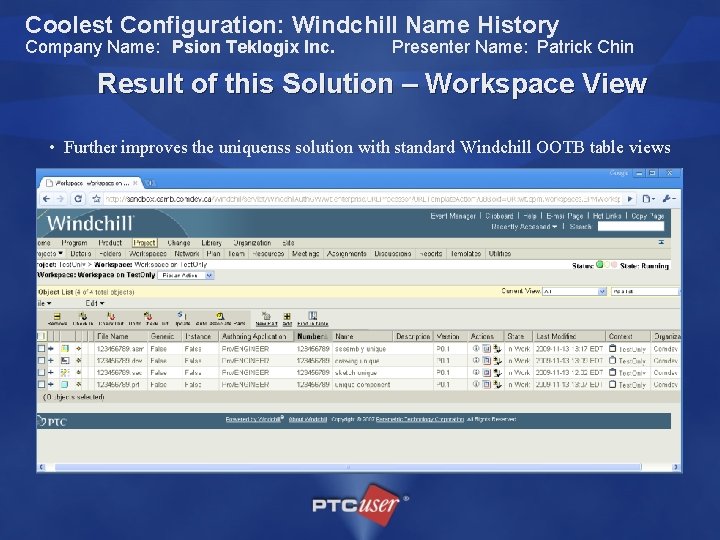The height and width of the screenshot is (540, 720).
Task: Select the checkbox for 123456789.prt
Action: tap(41, 384)
